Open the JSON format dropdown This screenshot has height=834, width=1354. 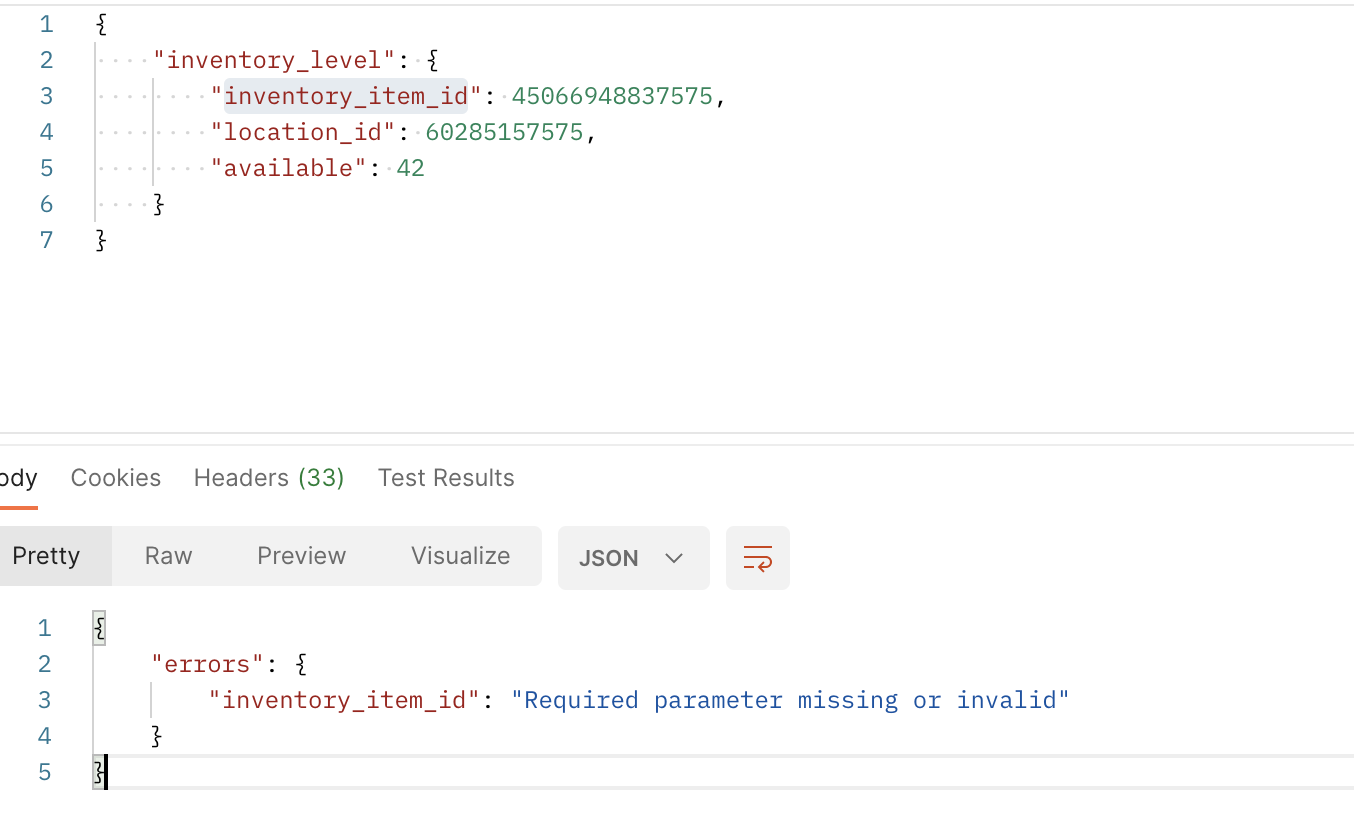[x=632, y=558]
